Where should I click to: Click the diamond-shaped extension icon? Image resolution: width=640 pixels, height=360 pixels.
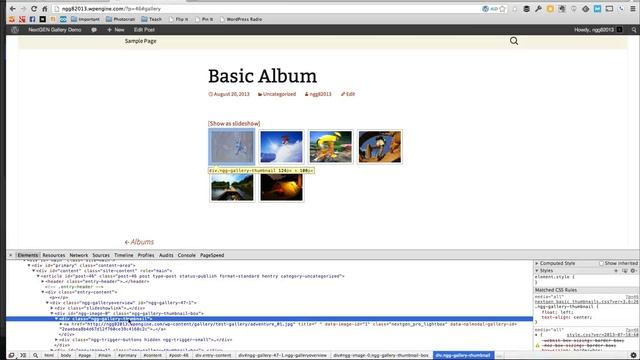tap(586, 9)
